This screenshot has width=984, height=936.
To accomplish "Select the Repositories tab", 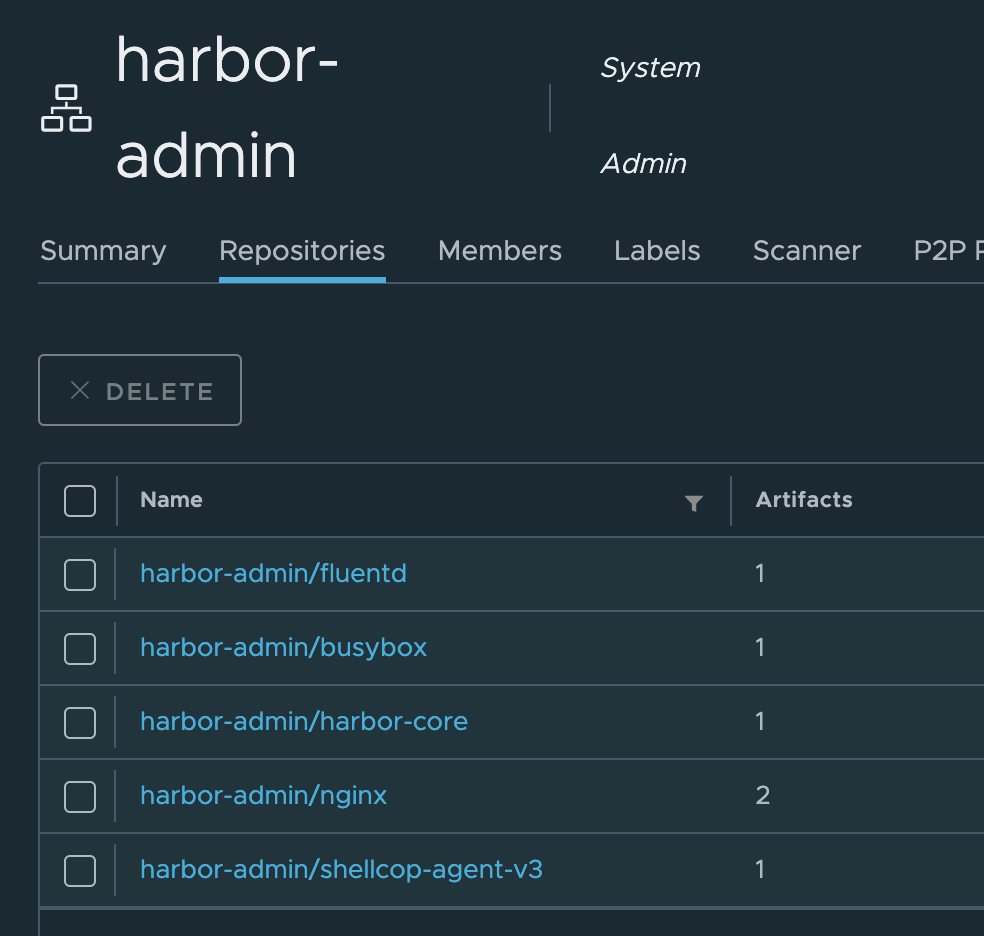I will point(302,251).
